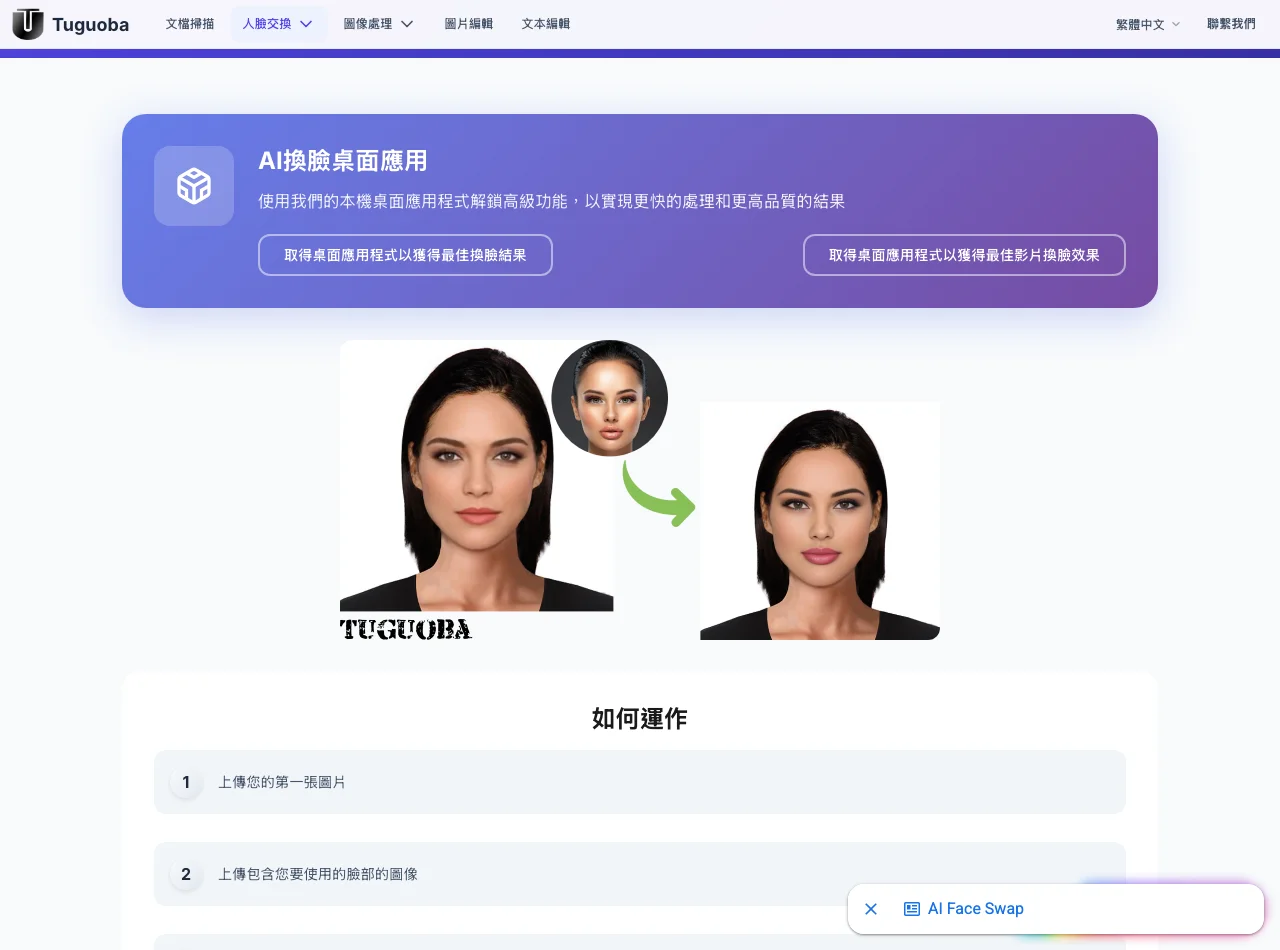Click the Tuguoba logo icon
The width and height of the screenshot is (1280, 950).
[x=28, y=24]
